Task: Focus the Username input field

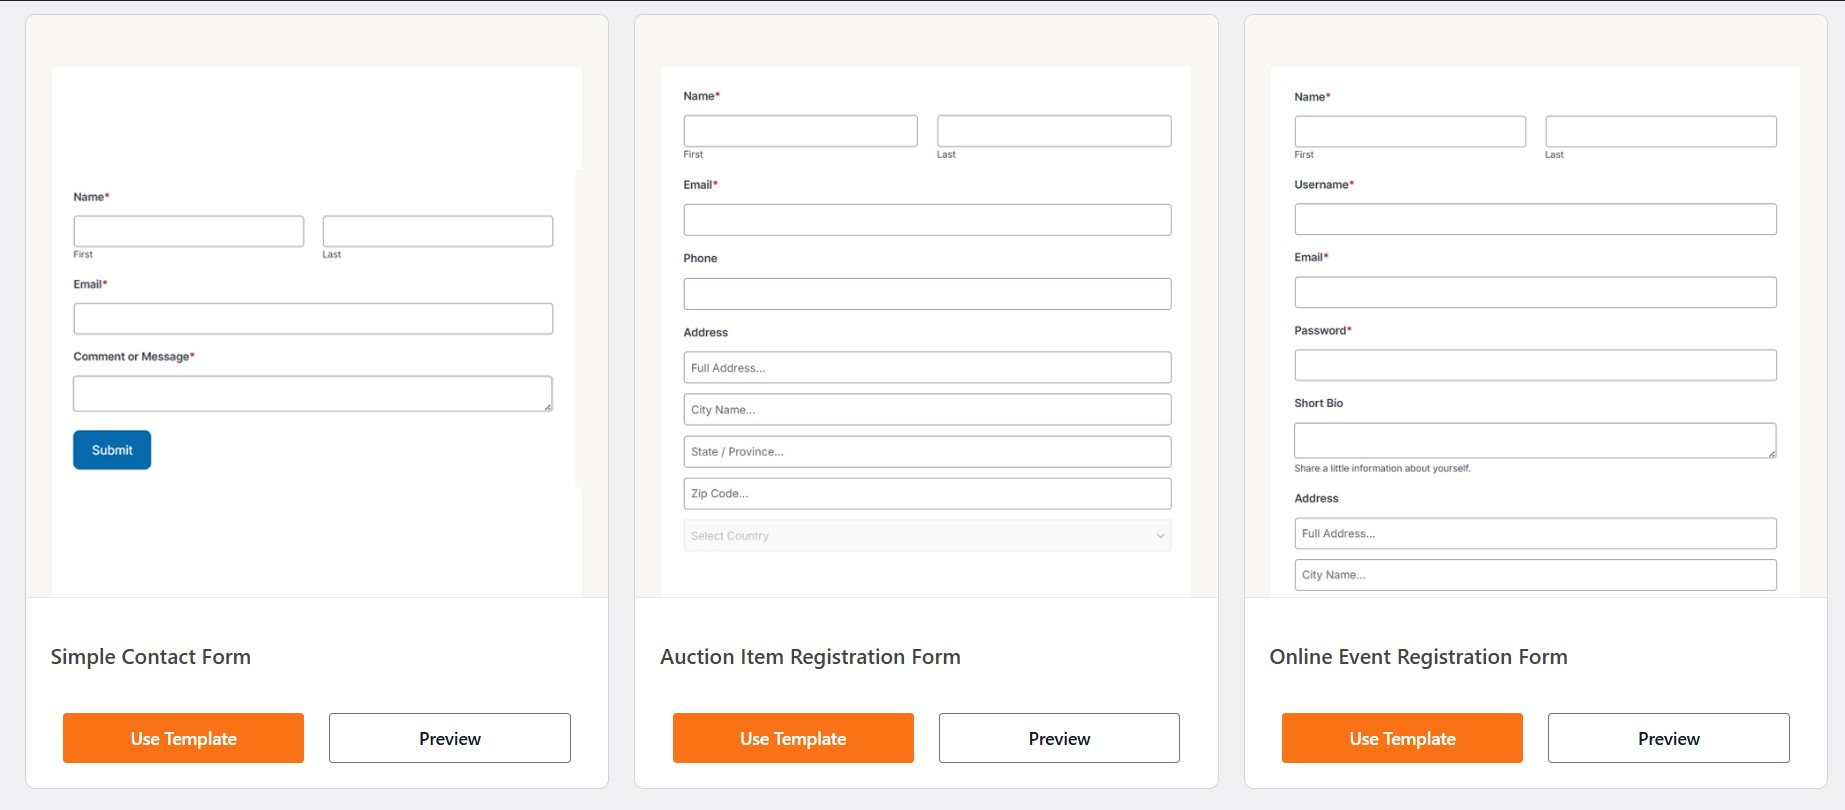Action: tap(1535, 219)
